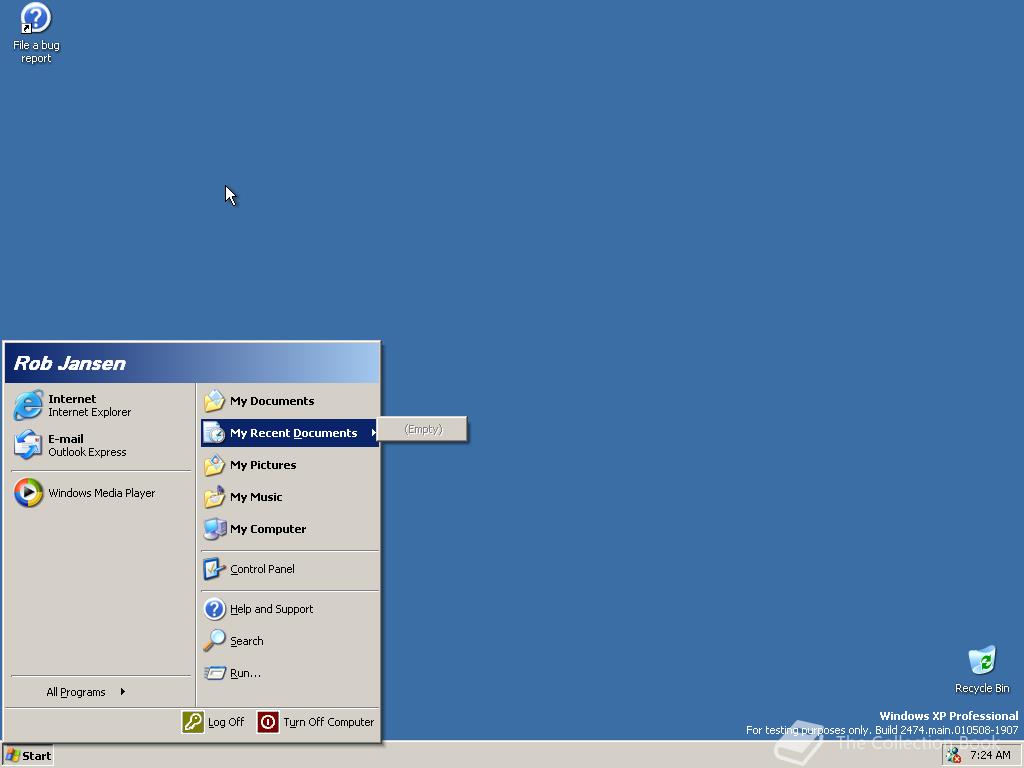Click the Search magnifying glass icon
This screenshot has height=768, width=1024.
pyautogui.click(x=214, y=641)
